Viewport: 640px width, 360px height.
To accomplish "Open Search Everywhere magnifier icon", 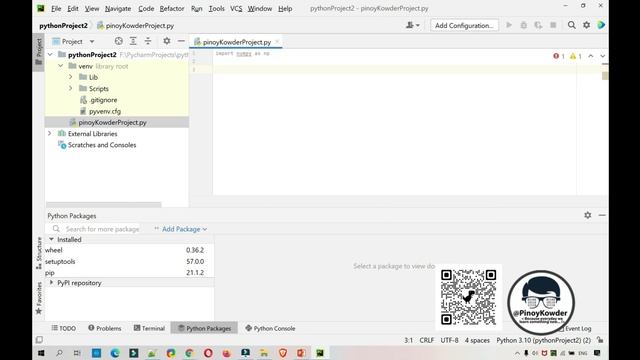I will coord(571,25).
